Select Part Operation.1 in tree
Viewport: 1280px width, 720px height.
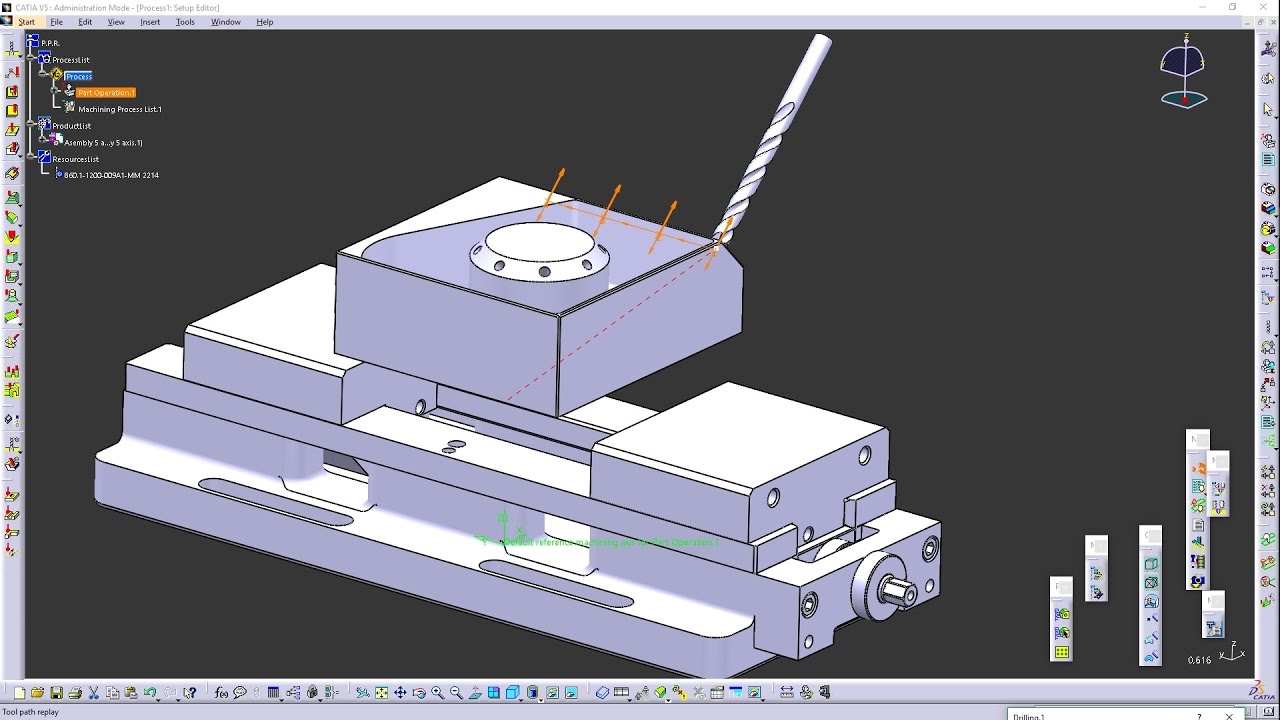(x=106, y=93)
